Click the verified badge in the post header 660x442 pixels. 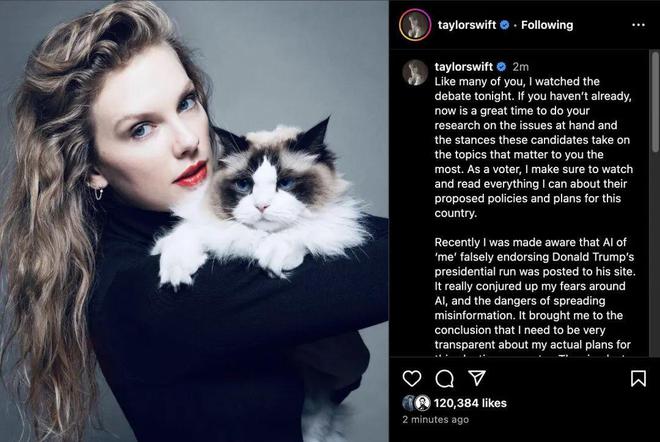click(504, 25)
